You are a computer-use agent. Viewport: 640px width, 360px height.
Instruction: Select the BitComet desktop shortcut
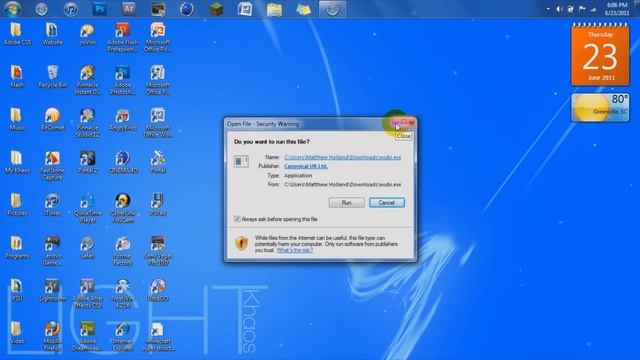[x=52, y=119]
